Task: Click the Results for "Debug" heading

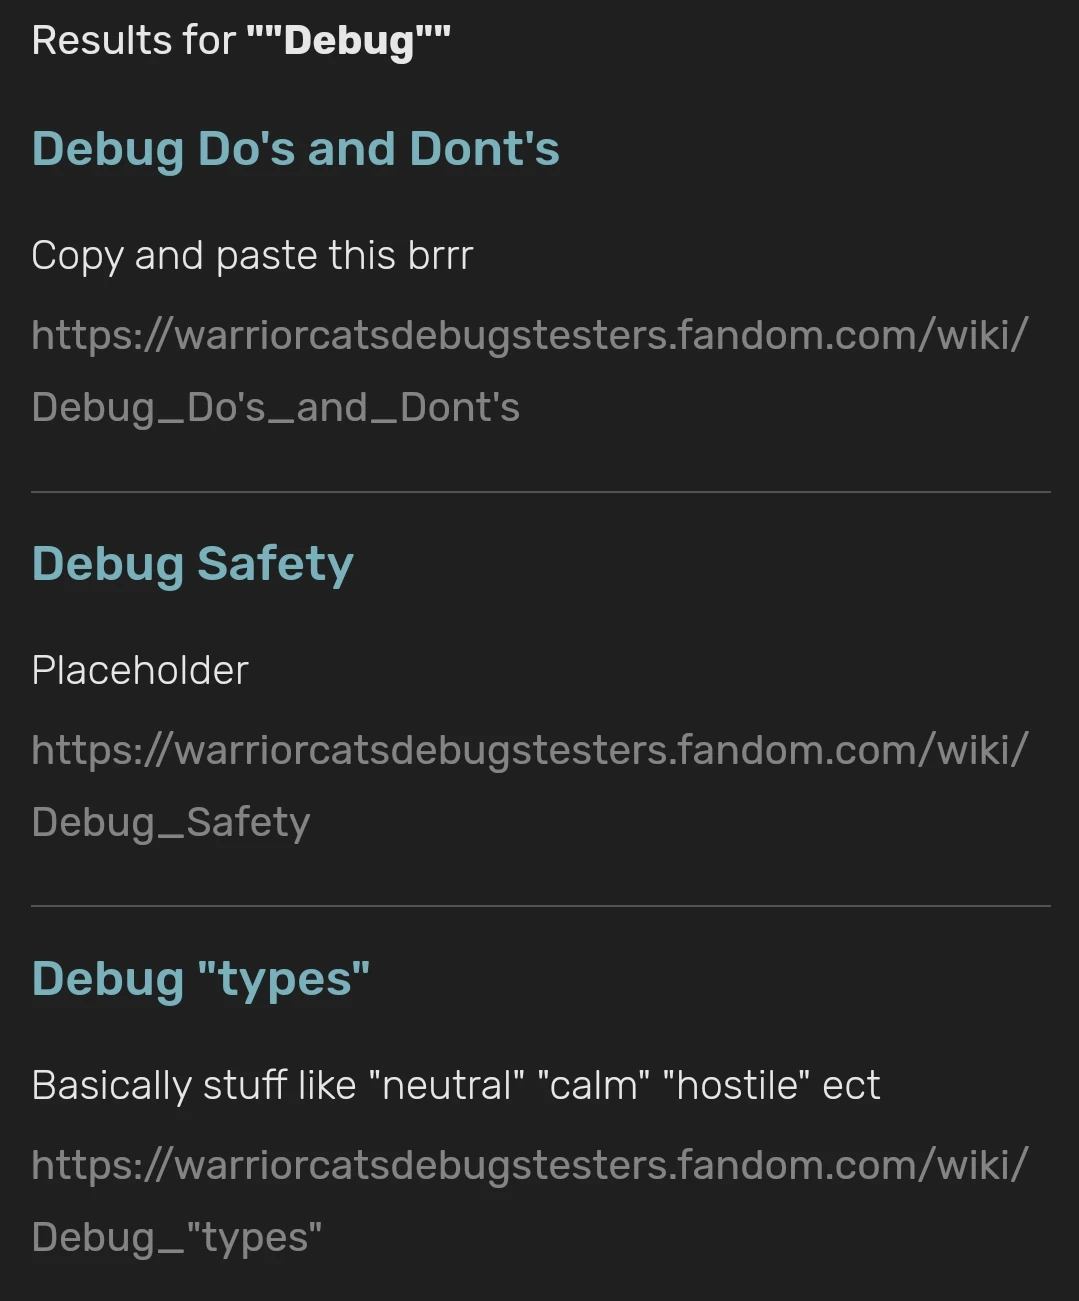Action: click(x=240, y=40)
